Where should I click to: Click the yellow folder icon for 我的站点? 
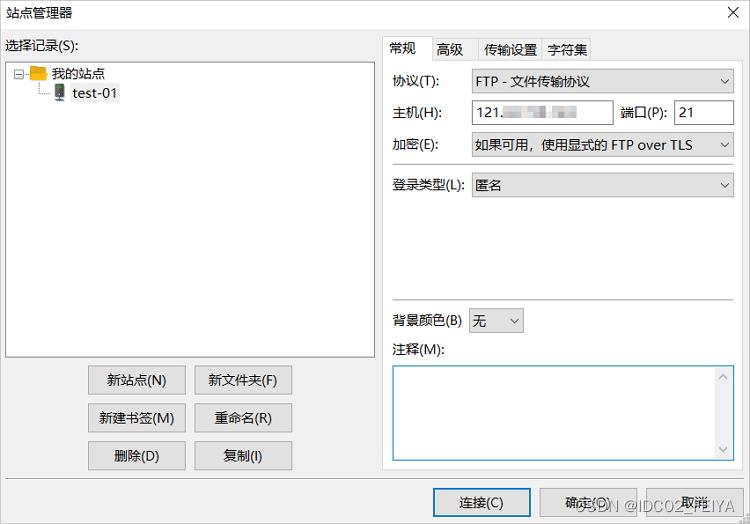click(38, 73)
